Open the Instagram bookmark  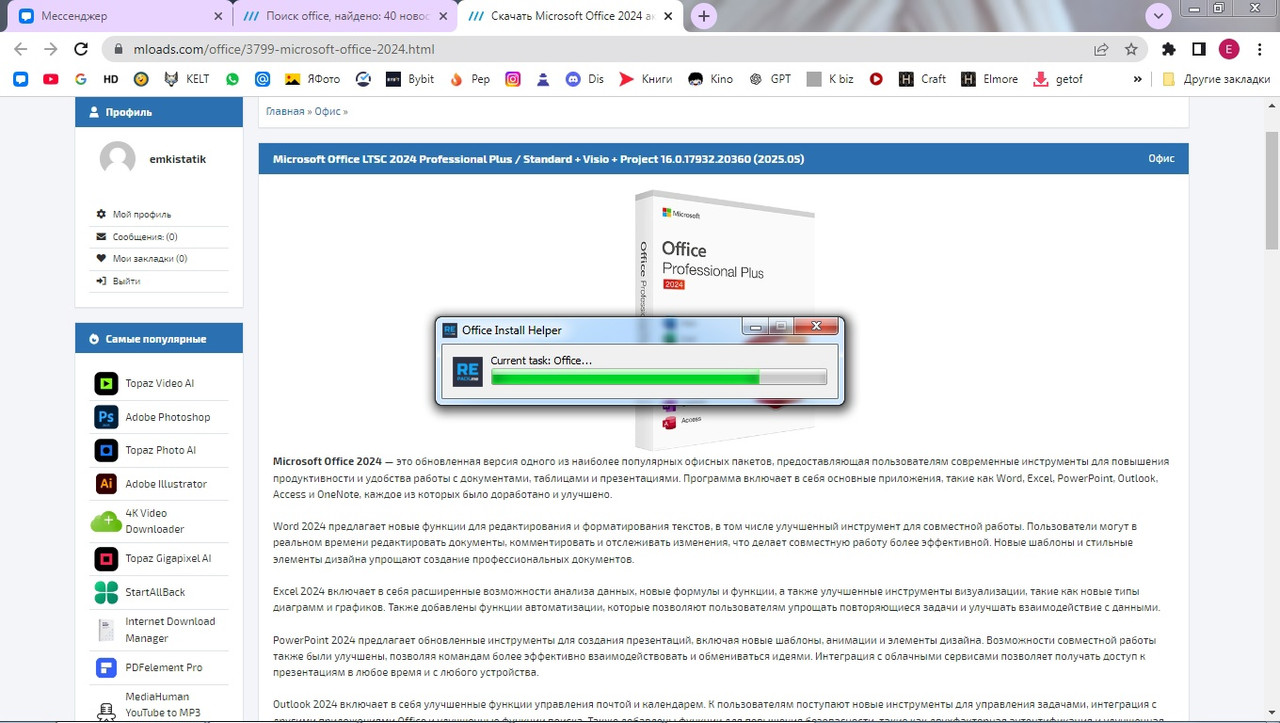point(513,79)
